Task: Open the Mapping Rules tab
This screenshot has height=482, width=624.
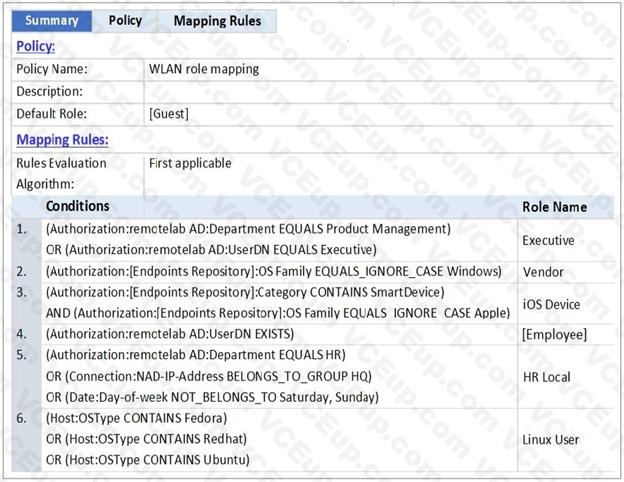Action: coord(217,21)
